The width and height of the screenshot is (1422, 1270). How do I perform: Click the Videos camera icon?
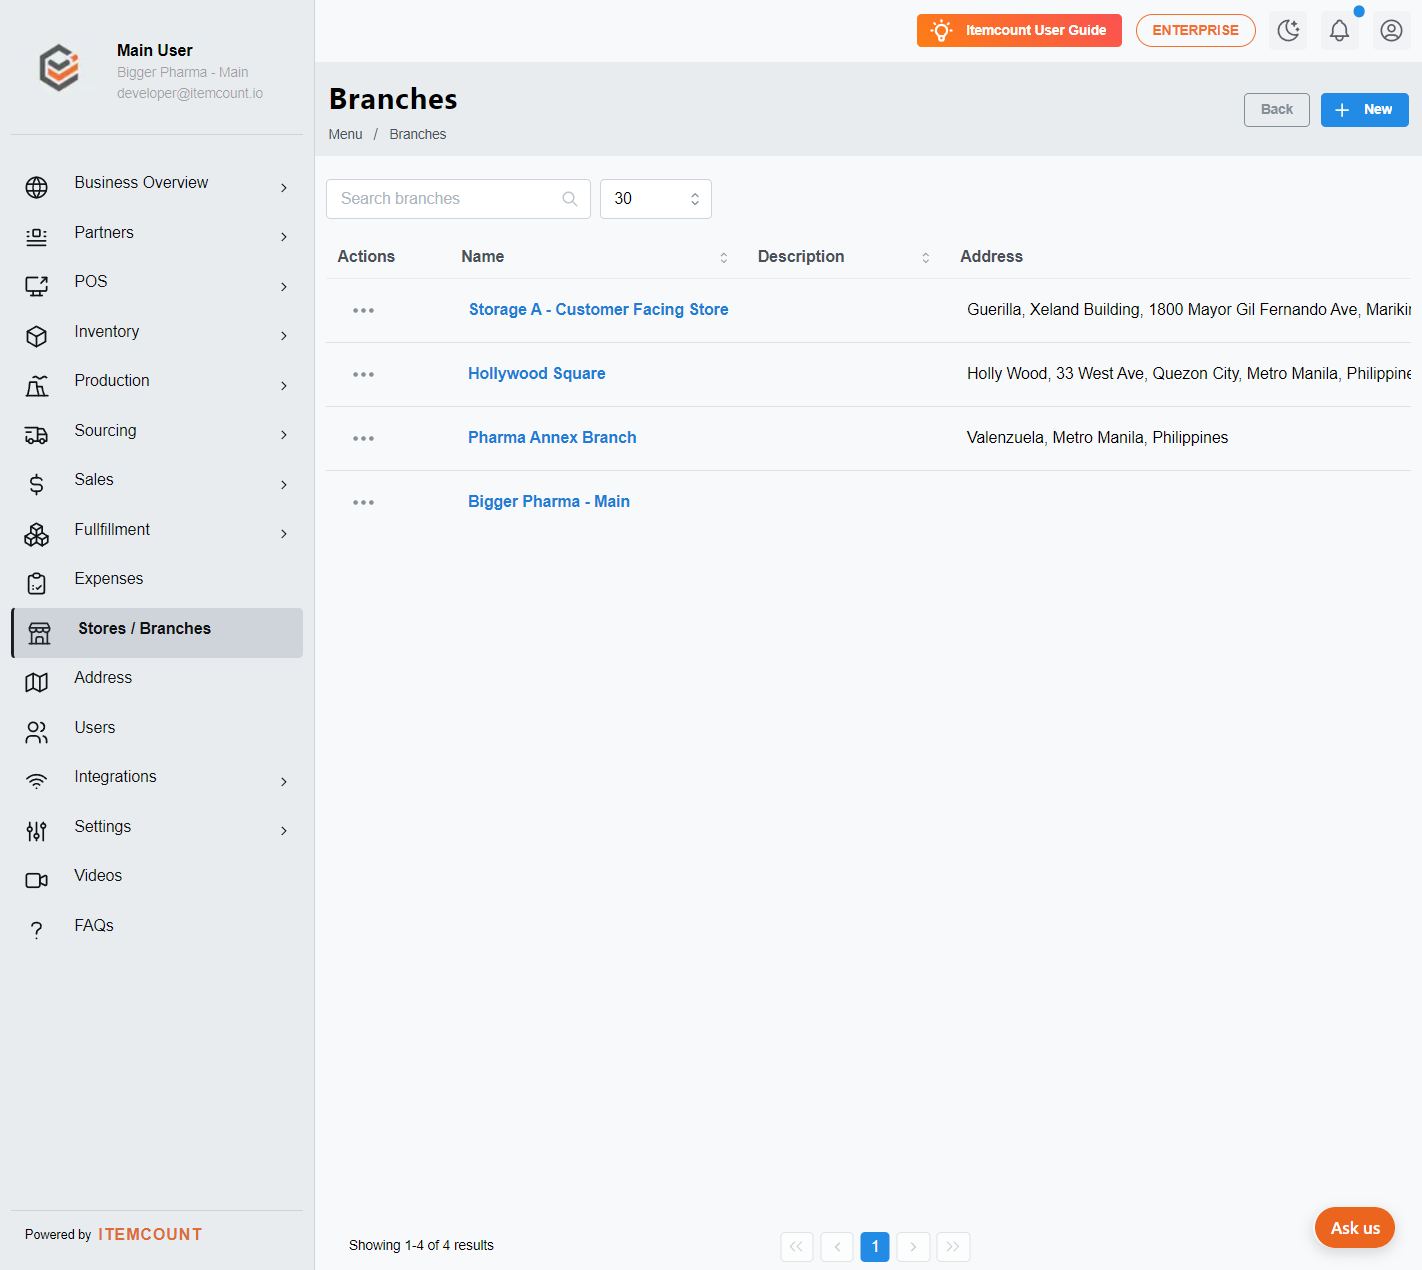click(37, 880)
